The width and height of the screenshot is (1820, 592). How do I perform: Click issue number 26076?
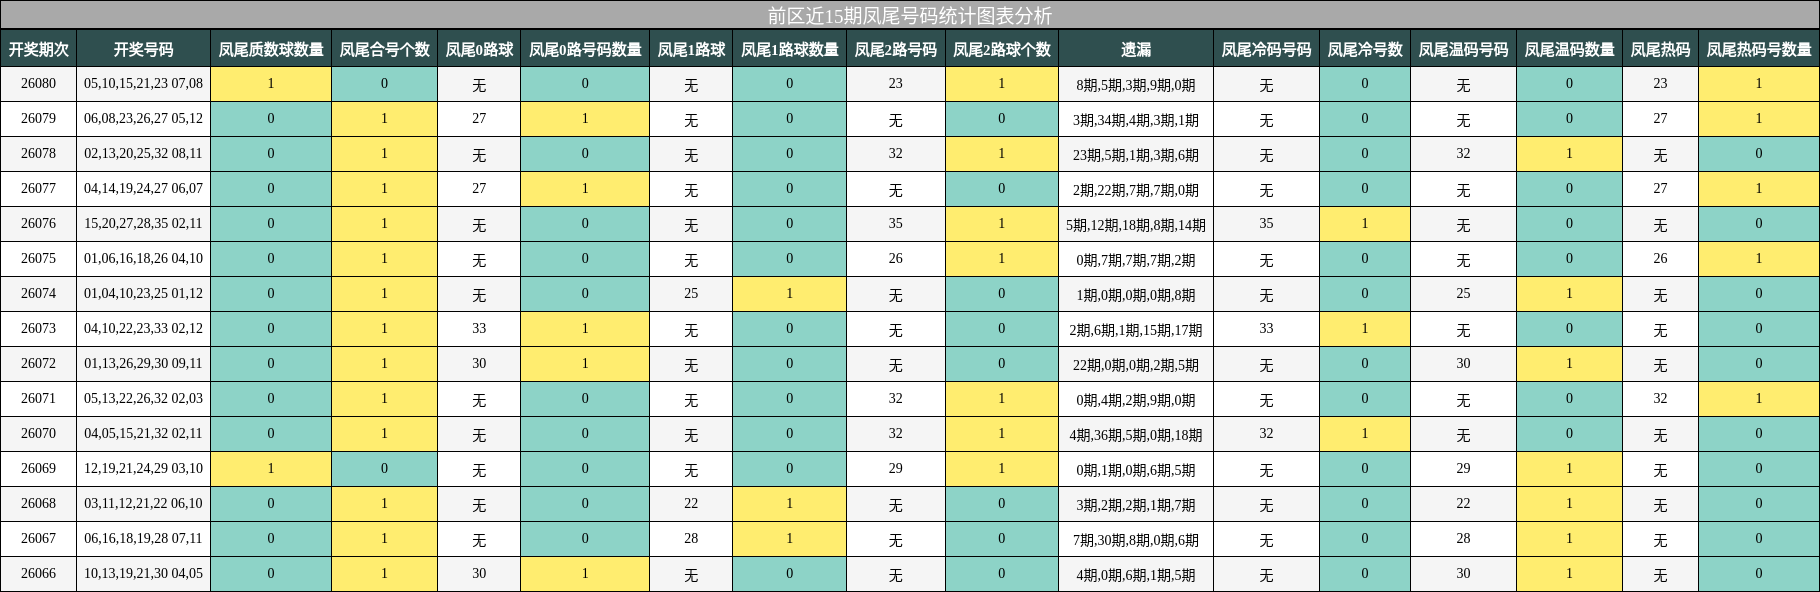pos(38,224)
